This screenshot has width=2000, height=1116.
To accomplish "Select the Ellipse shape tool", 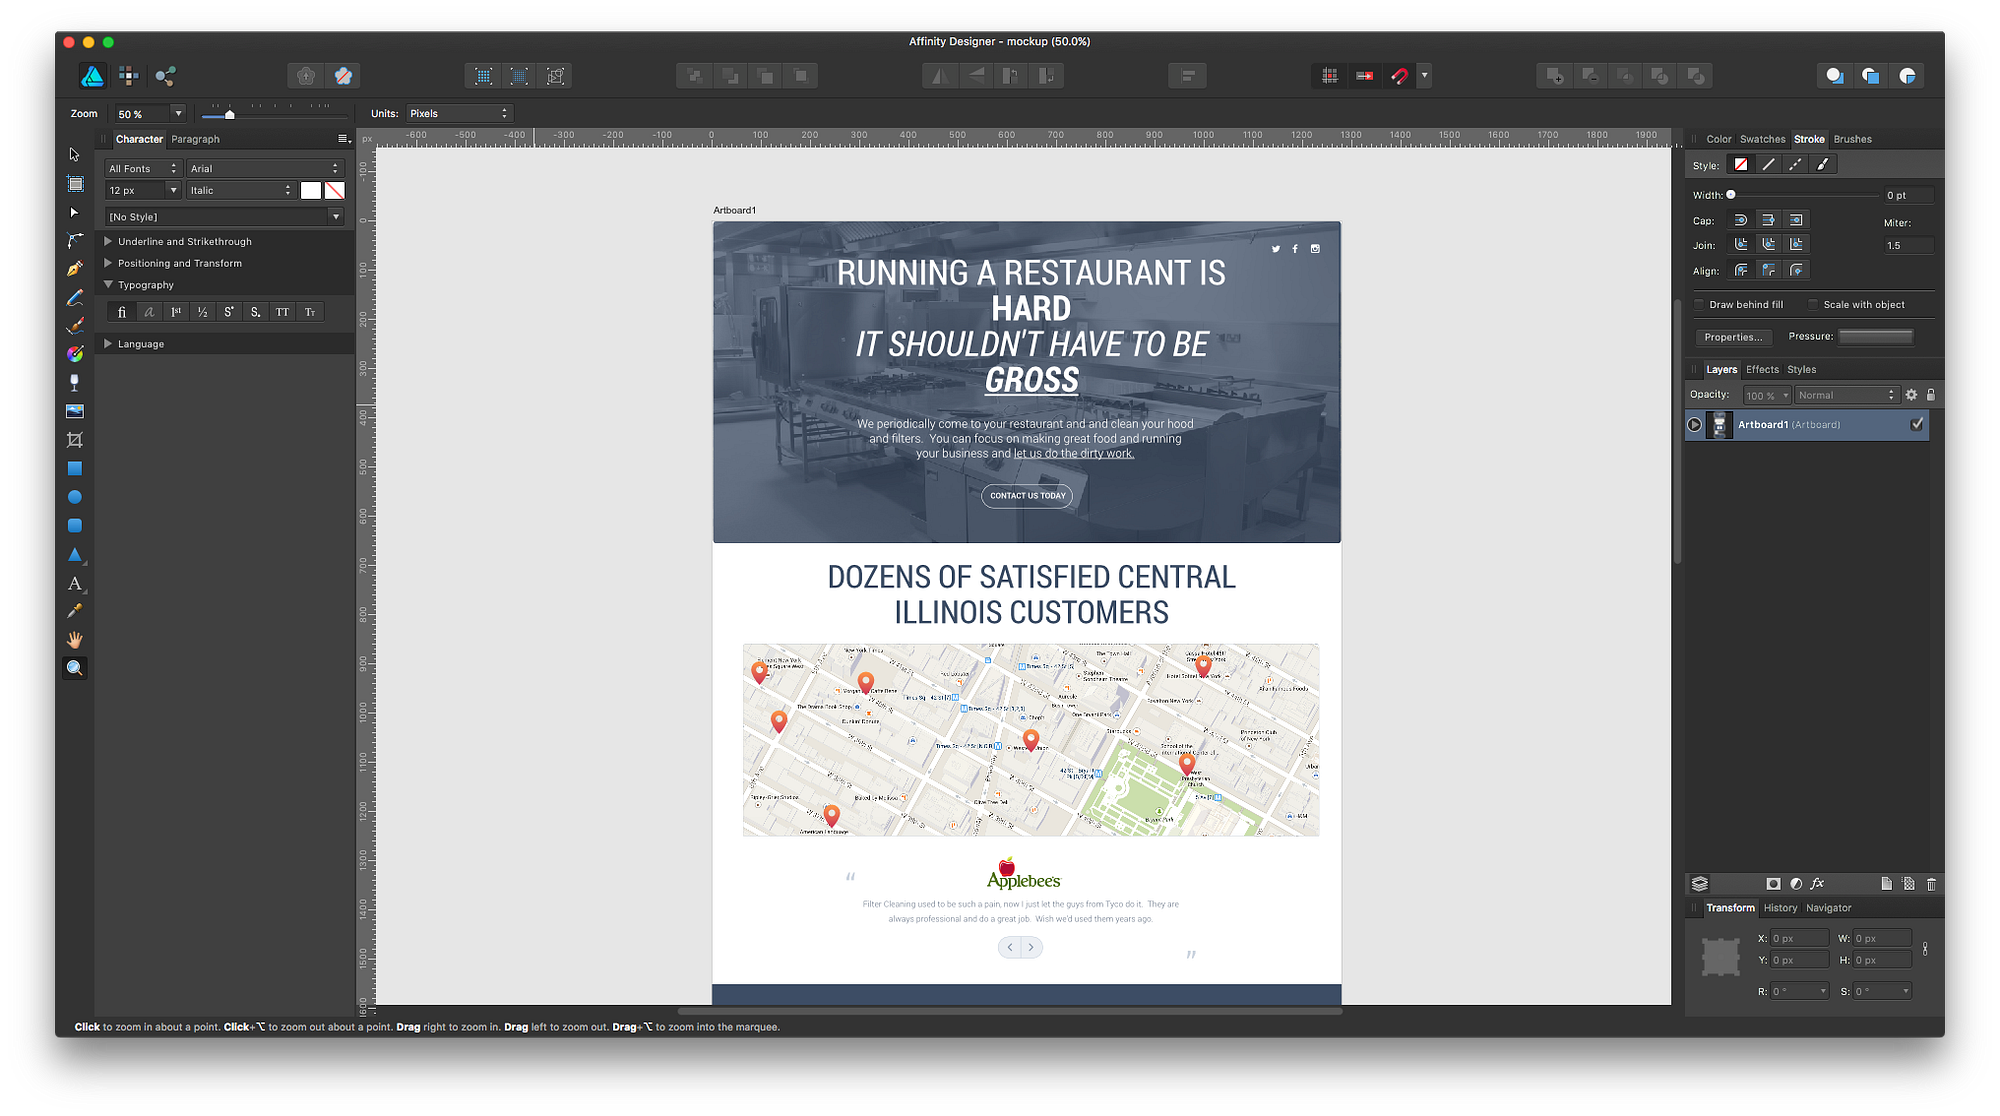I will point(75,497).
